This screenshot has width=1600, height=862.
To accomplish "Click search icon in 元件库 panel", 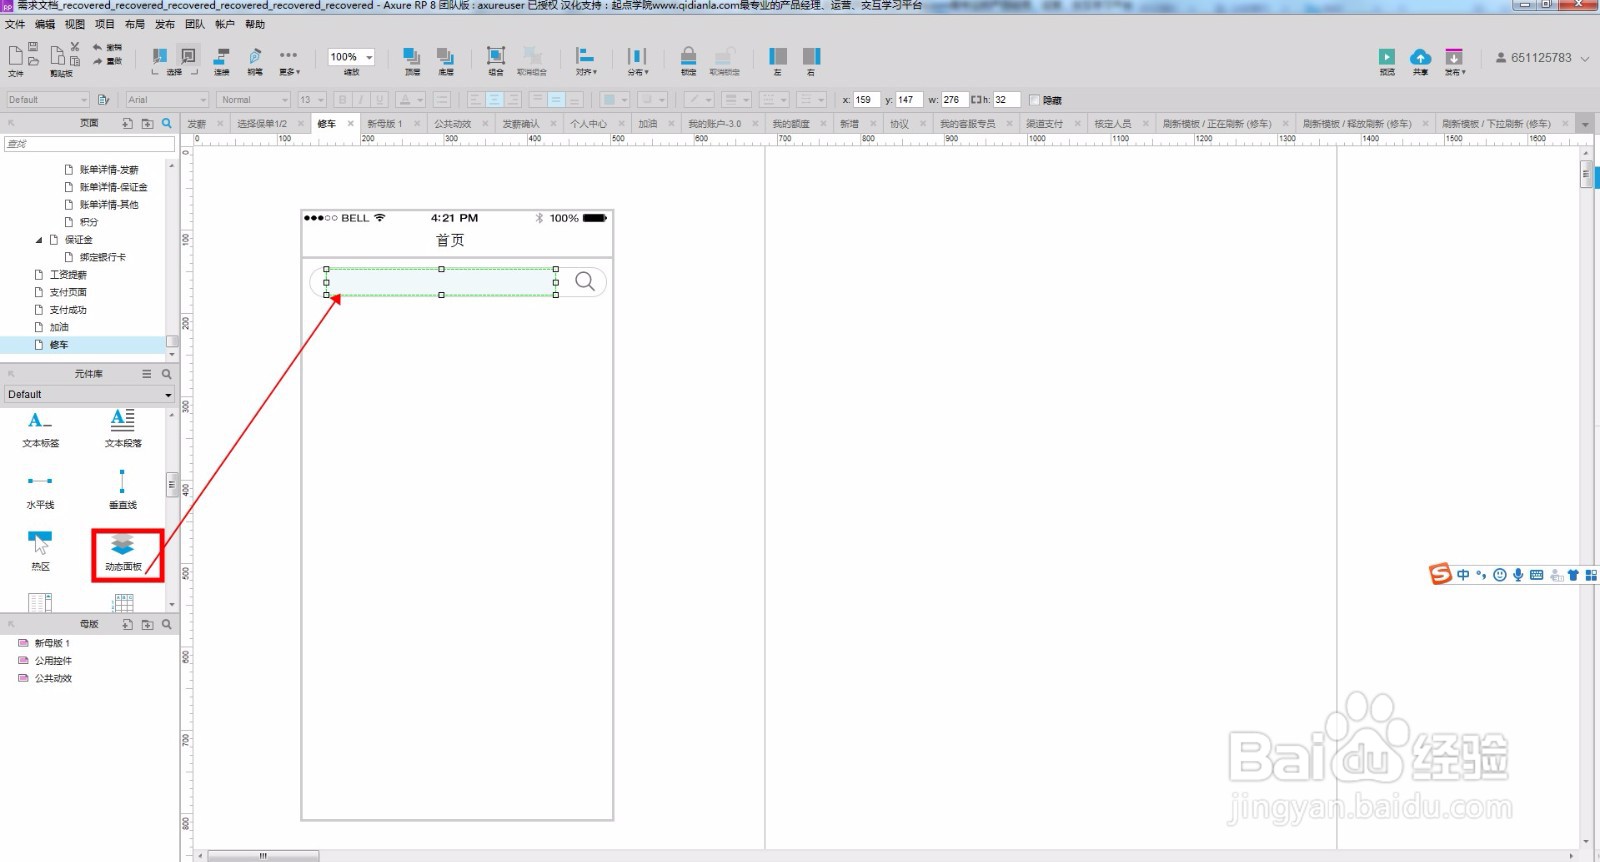I will [x=166, y=373].
